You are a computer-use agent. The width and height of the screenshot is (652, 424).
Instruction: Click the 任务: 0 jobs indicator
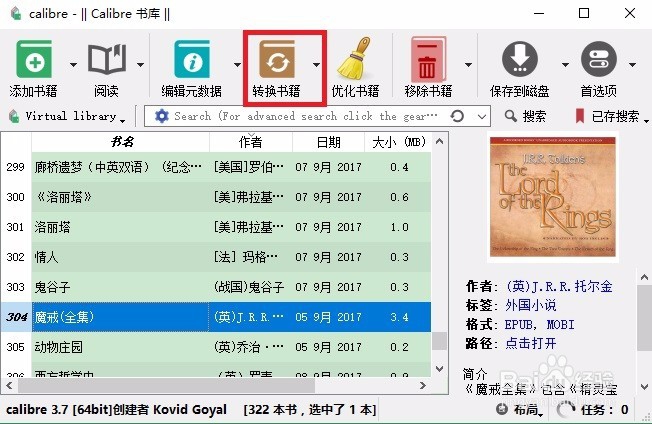click(593, 410)
